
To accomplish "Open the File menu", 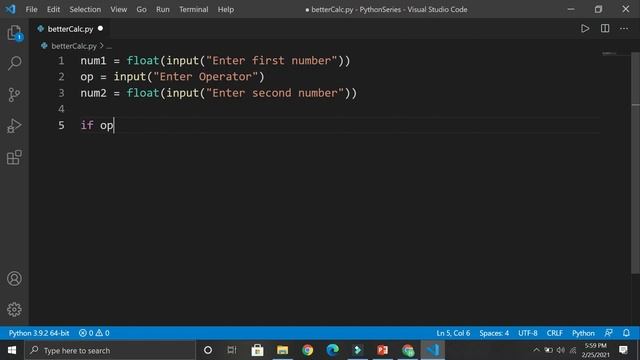I will 31,9.
